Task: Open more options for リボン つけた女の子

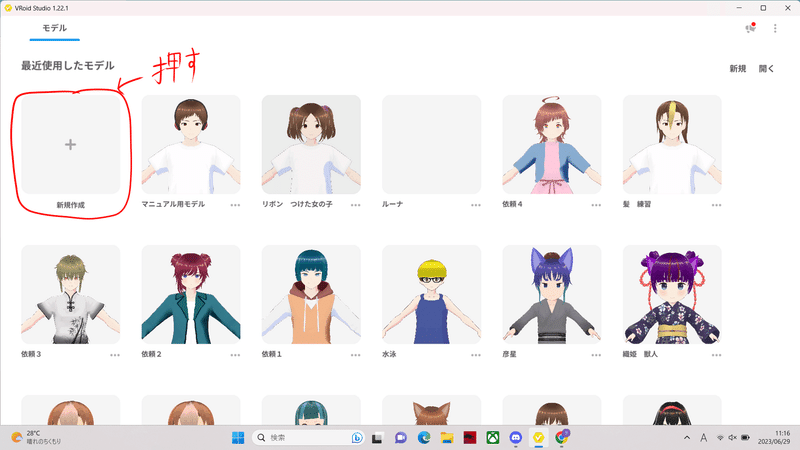Action: (355, 205)
